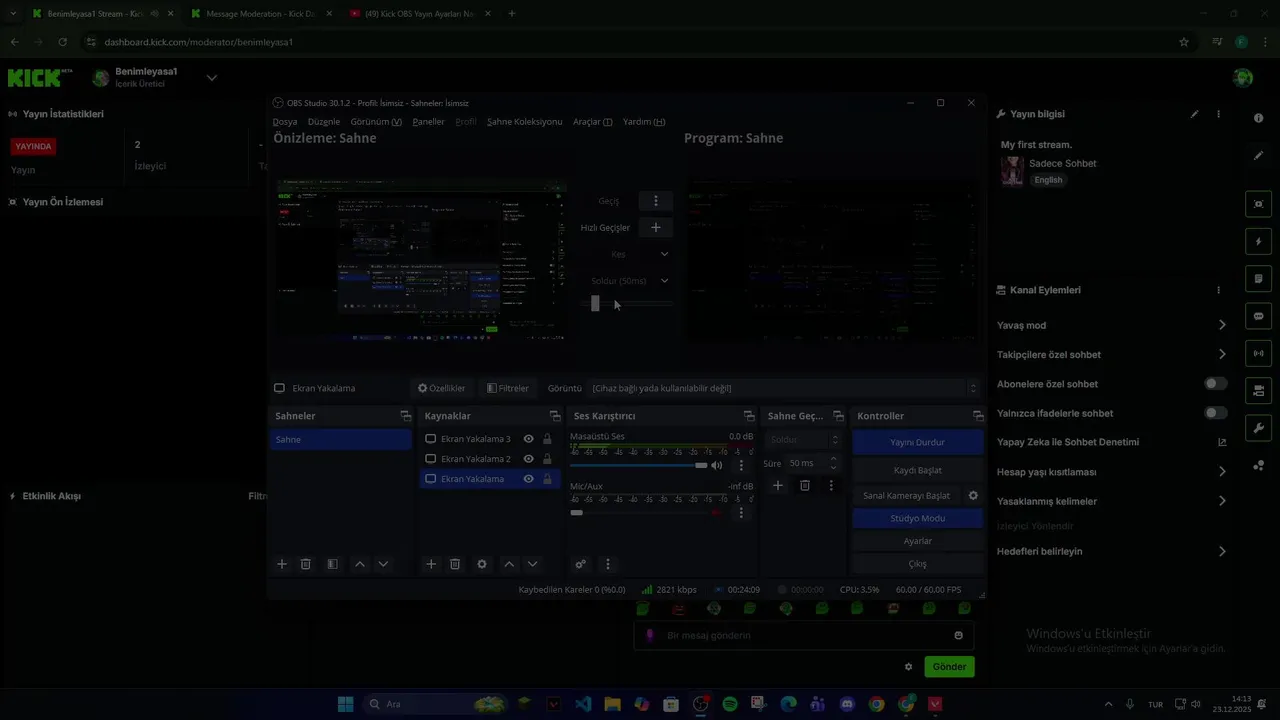Add a scene transition plus icon
1280x720 pixels.
777,485
